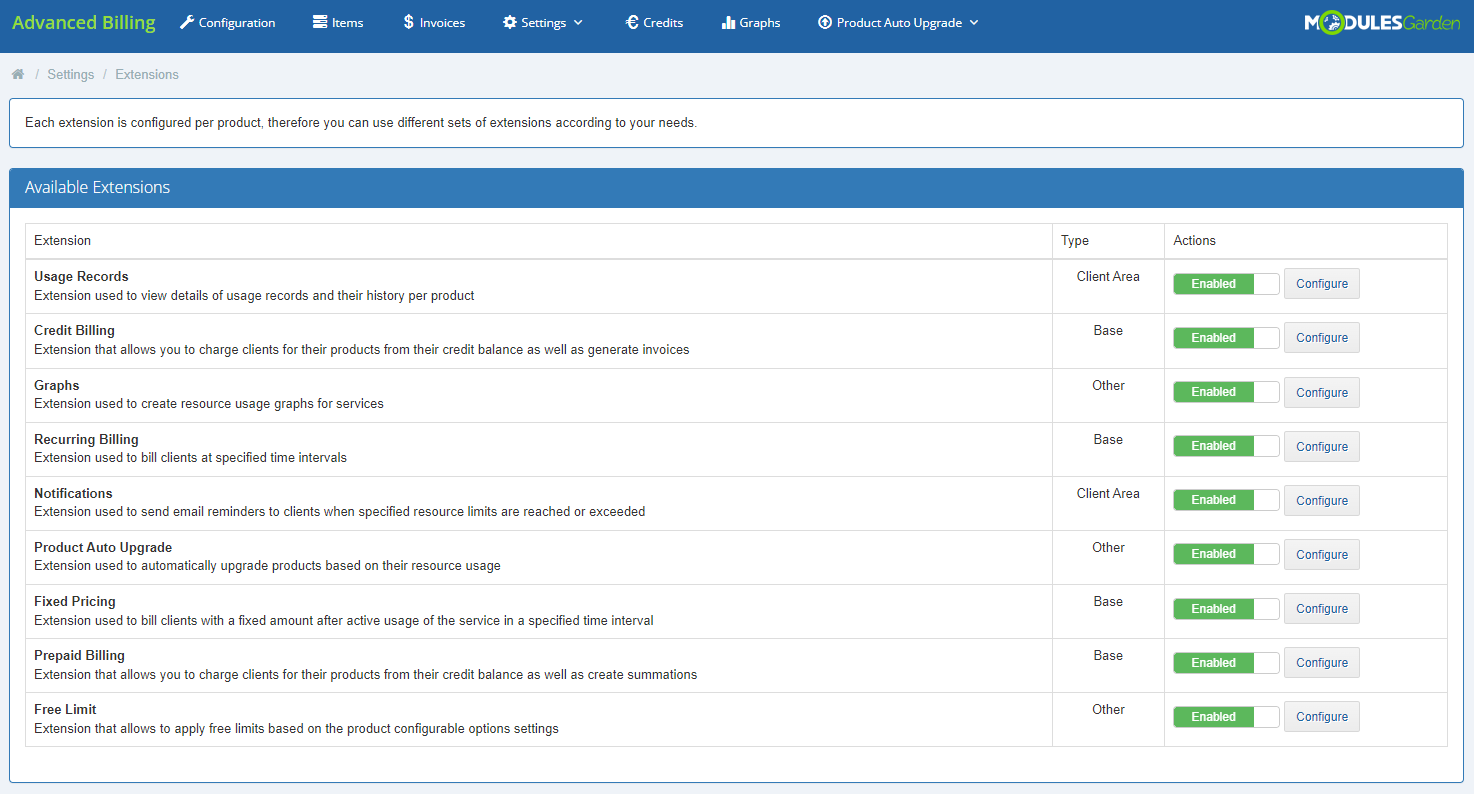Disable the Usage Records extension toggle
The height and width of the screenshot is (794, 1474).
pyautogui.click(x=1225, y=284)
